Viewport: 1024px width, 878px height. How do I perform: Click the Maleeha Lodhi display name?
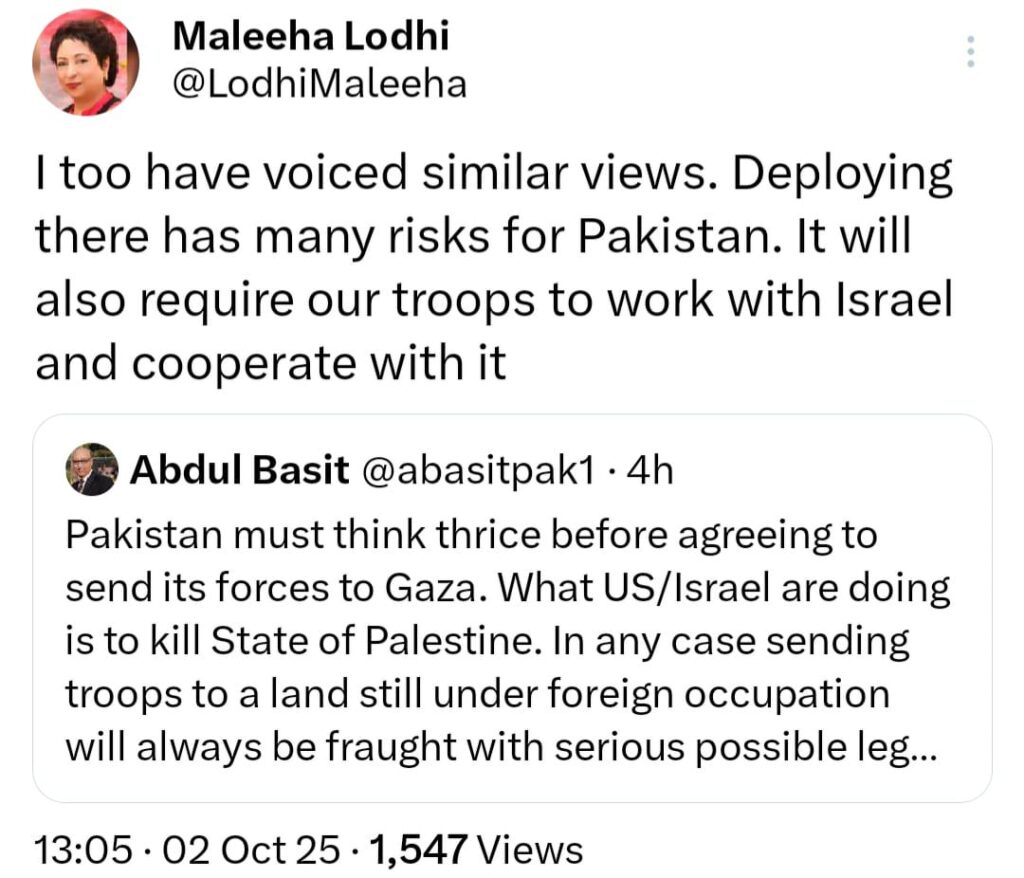pyautogui.click(x=311, y=37)
